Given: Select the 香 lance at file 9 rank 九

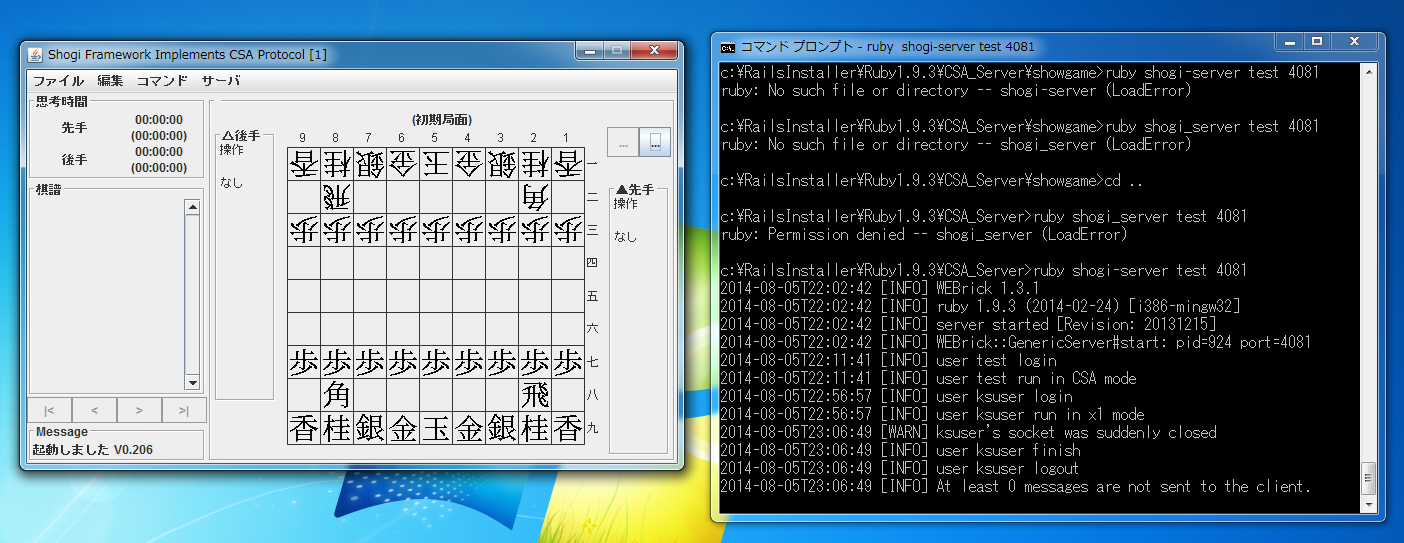Looking at the screenshot, I should [x=304, y=427].
